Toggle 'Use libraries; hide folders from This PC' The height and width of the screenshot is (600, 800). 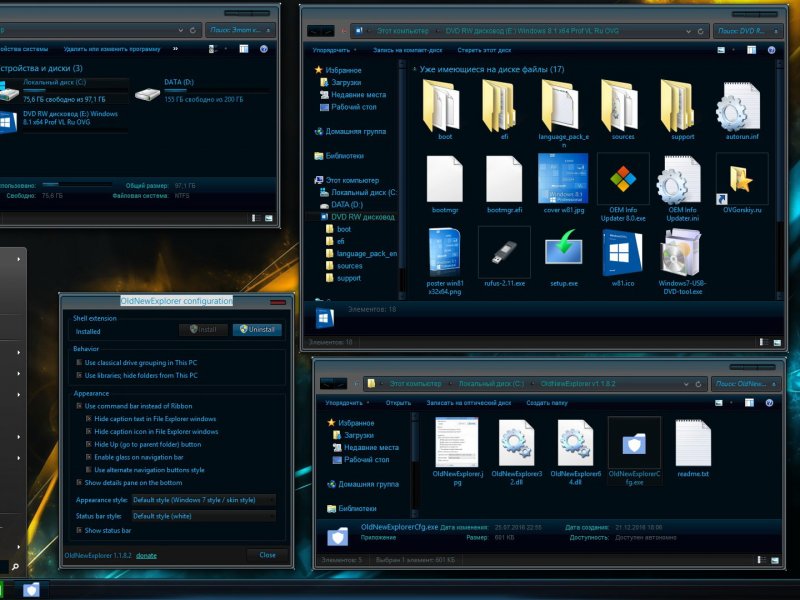point(79,375)
